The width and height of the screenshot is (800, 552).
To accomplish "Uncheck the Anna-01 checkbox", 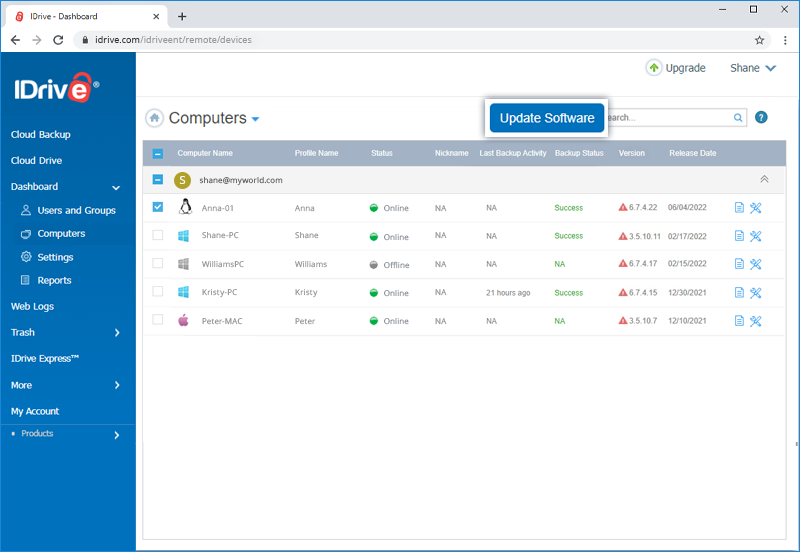I will point(158,207).
